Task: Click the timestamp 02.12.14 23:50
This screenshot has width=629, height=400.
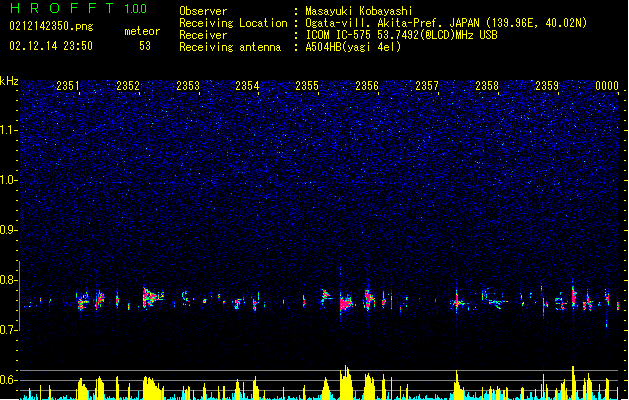Action: click(51, 46)
